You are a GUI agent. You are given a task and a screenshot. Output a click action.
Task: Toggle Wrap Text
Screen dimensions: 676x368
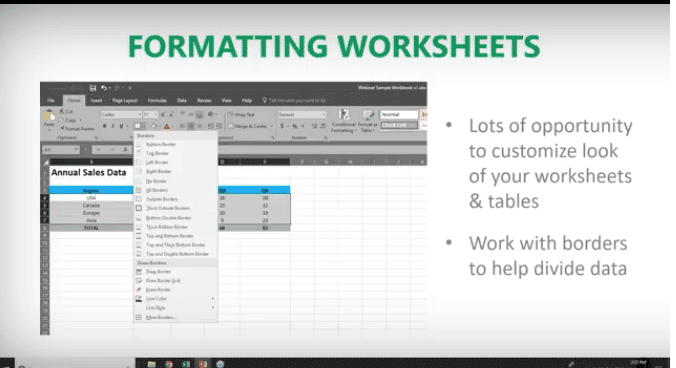coord(241,115)
